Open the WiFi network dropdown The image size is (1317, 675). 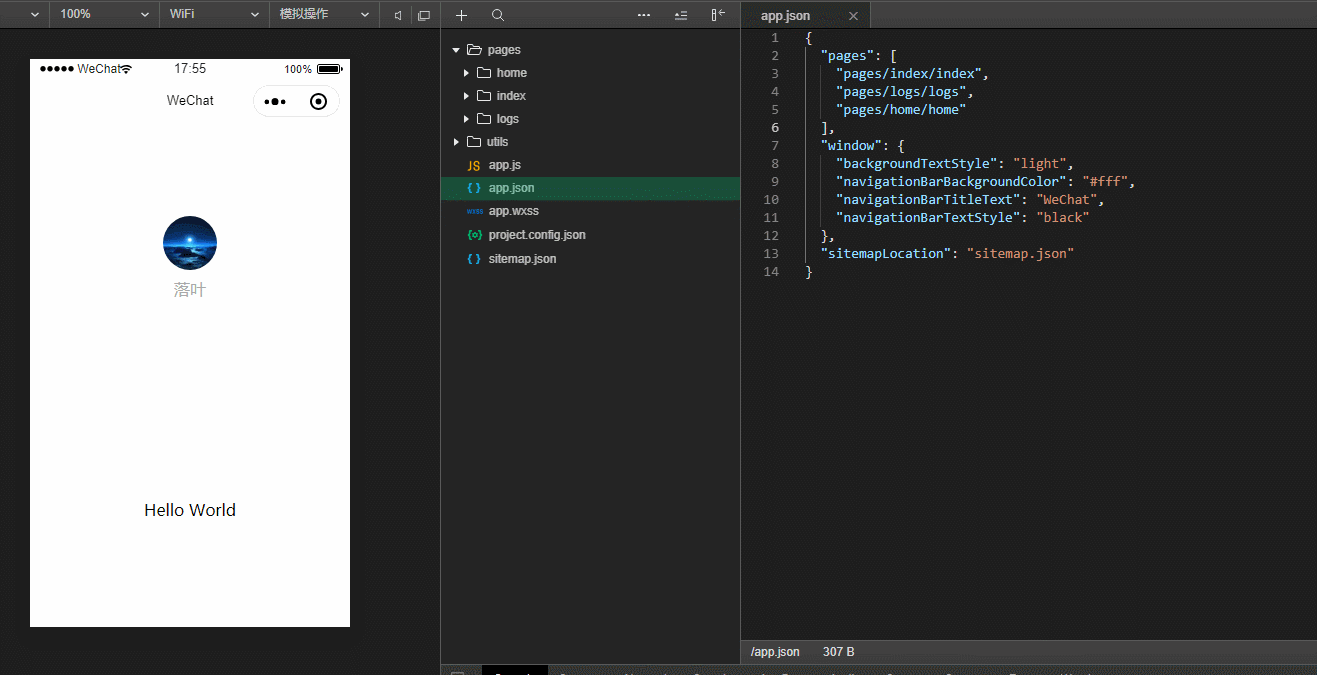[x=213, y=15]
